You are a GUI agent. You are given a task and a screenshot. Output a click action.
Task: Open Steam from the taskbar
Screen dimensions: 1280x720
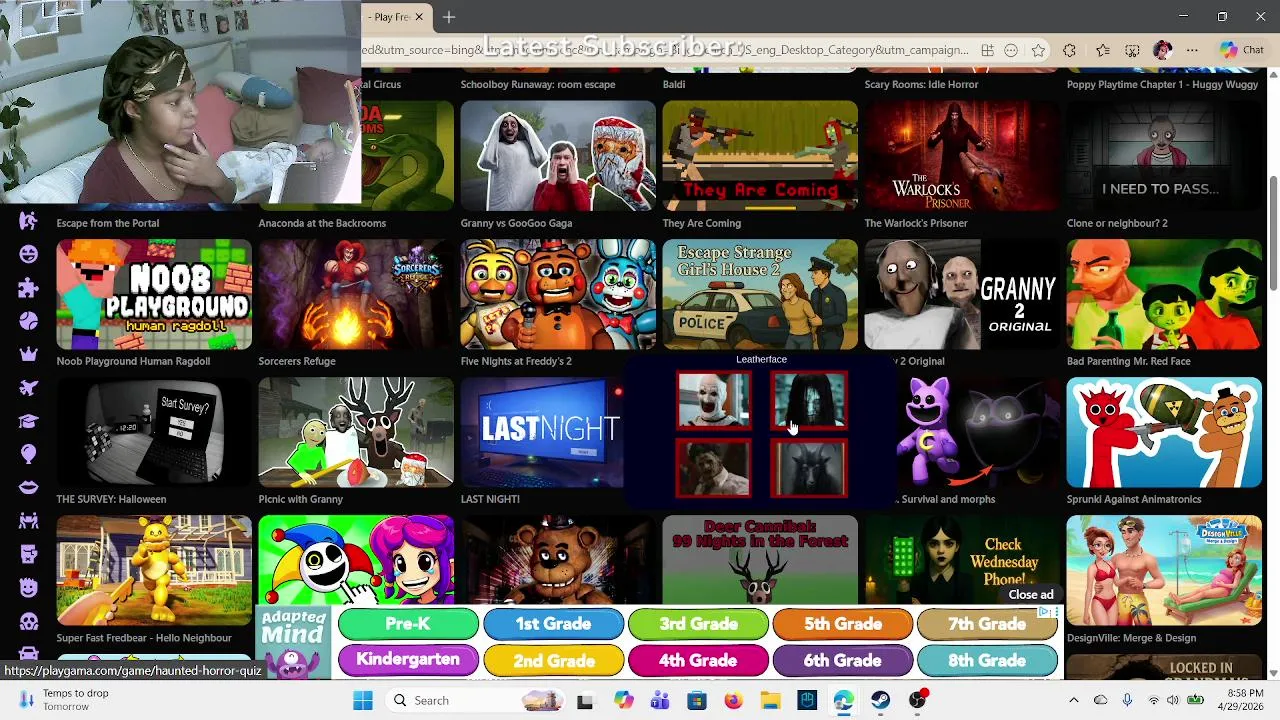click(880, 700)
